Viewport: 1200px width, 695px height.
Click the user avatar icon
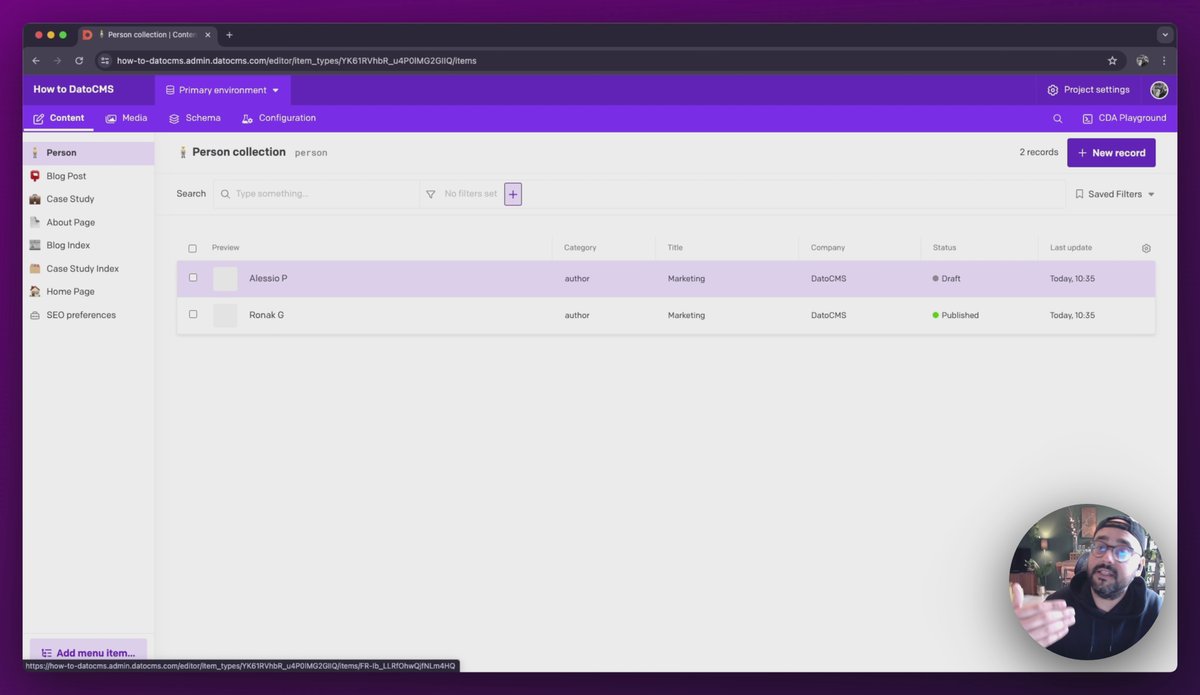[1159, 90]
